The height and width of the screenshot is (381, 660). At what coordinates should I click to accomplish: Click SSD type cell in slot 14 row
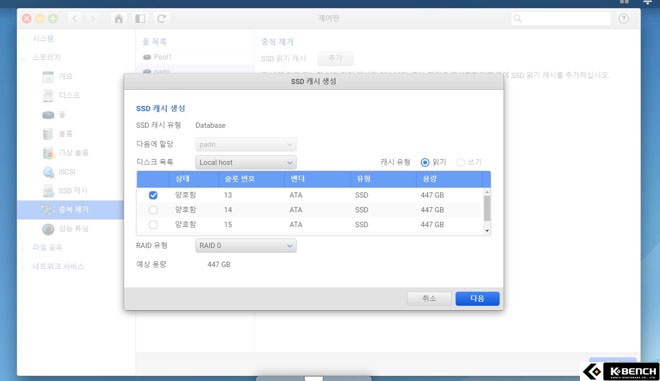[362, 210]
